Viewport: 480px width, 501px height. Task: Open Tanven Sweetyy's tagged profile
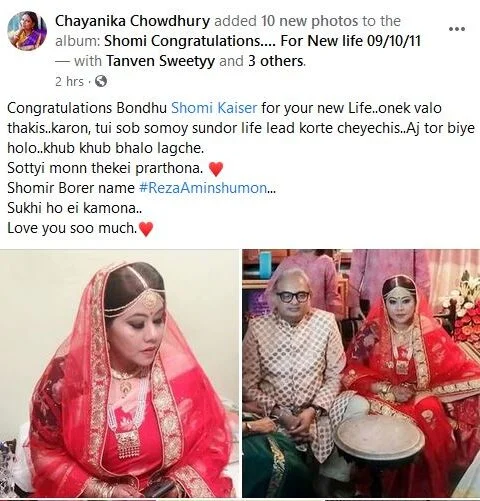click(x=160, y=61)
